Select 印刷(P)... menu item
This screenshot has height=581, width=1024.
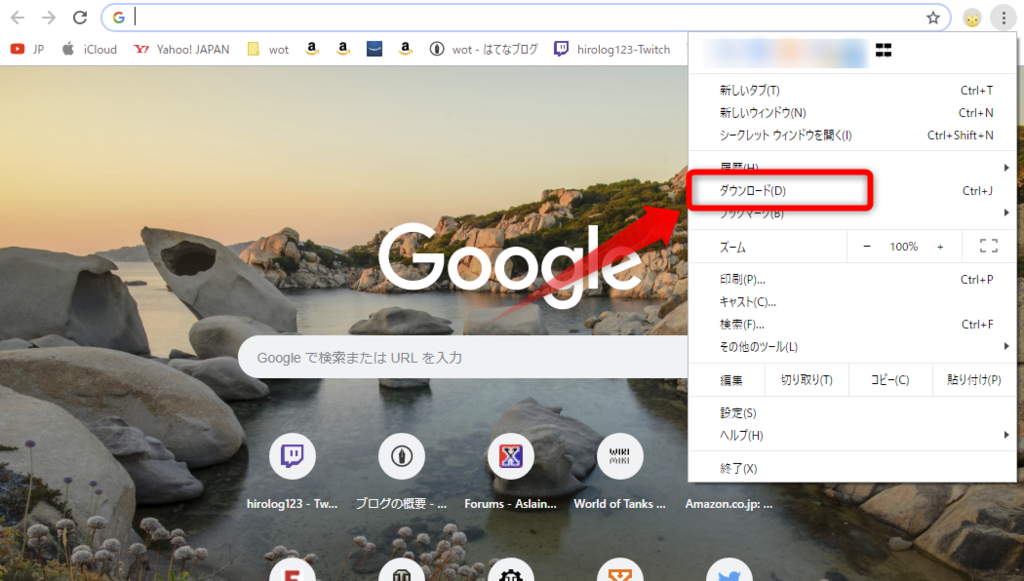tap(852, 279)
